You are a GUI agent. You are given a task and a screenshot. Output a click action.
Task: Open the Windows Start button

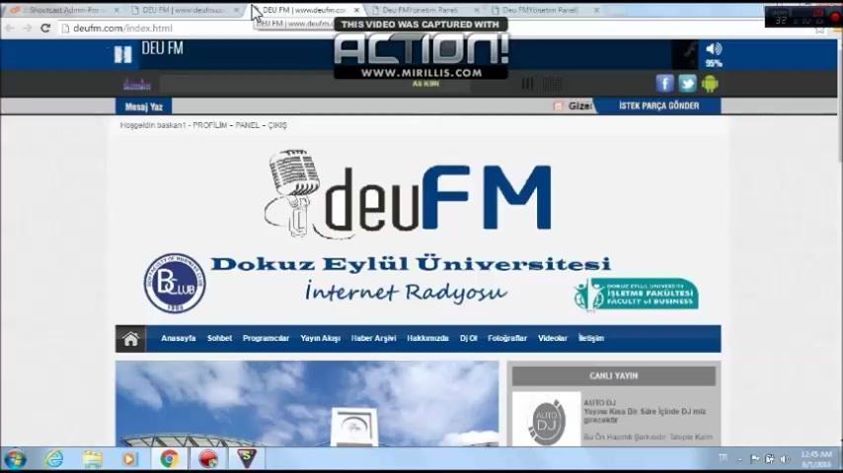(x=15, y=459)
